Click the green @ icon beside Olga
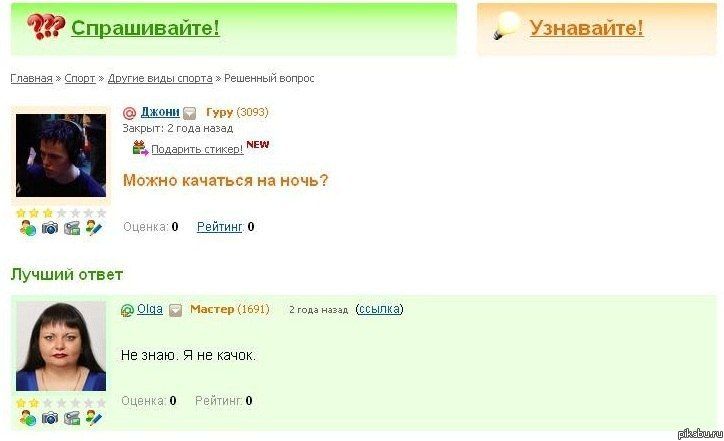Screen dimensions: 724x441 (127, 310)
